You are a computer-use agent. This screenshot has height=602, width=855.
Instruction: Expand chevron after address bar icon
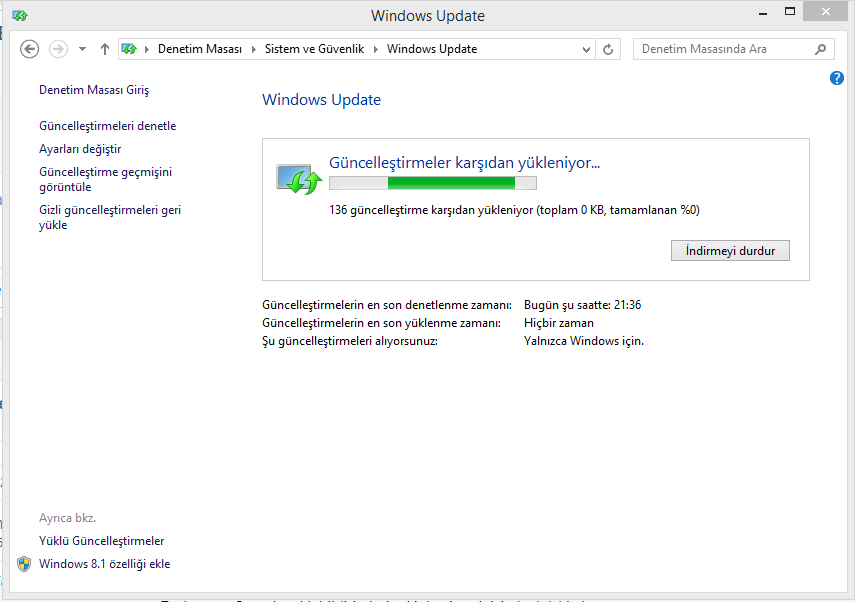[x=147, y=49]
